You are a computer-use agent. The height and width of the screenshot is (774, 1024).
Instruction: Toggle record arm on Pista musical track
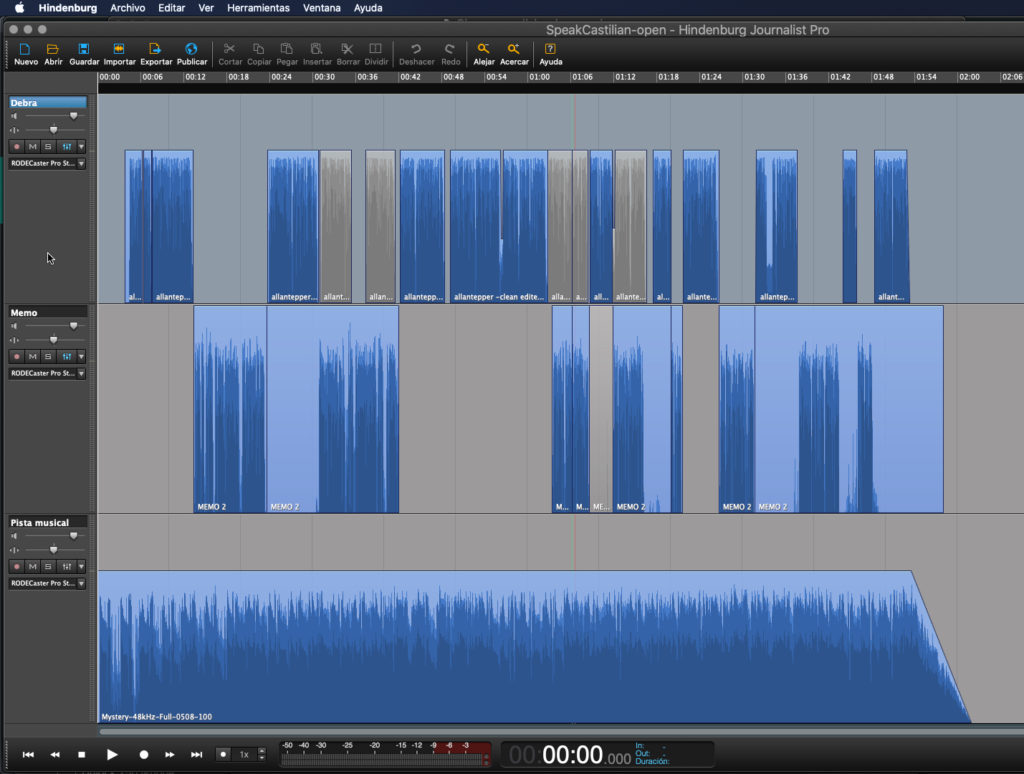(x=17, y=566)
